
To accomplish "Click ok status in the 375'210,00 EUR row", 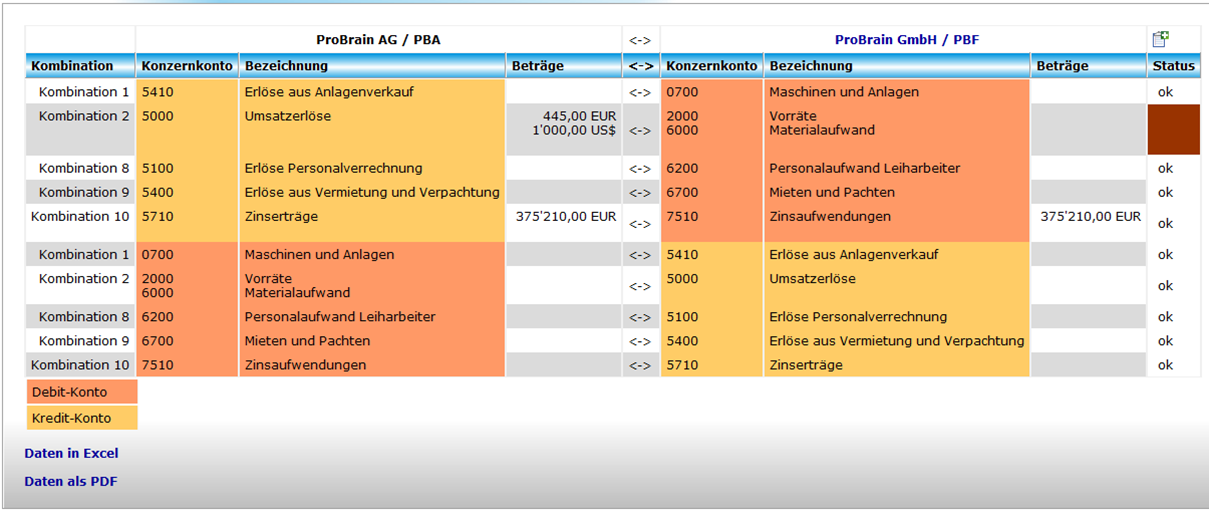I will coord(1165,223).
